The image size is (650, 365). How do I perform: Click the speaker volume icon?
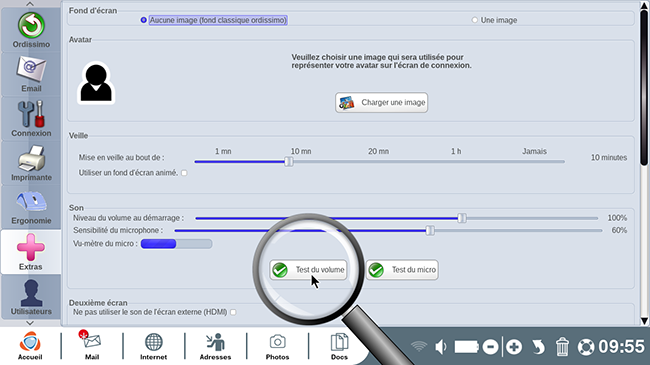(x=441, y=347)
